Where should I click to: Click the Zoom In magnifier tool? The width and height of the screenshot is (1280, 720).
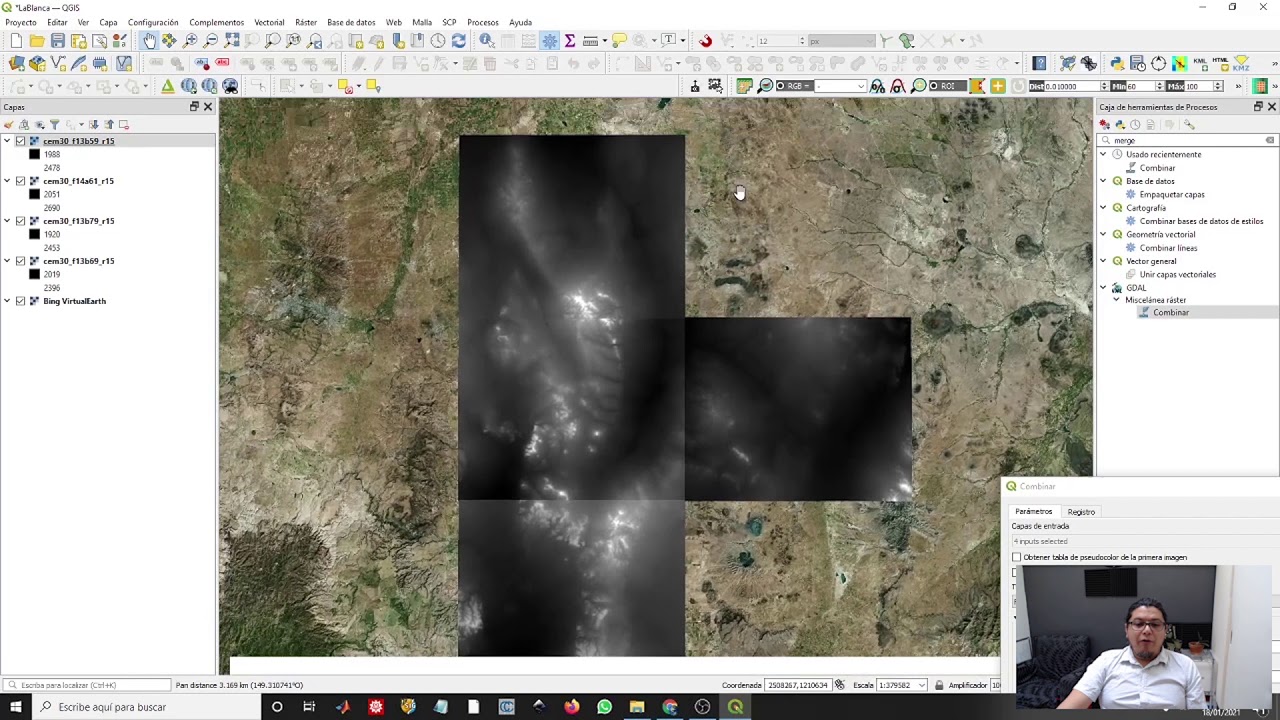(x=190, y=41)
